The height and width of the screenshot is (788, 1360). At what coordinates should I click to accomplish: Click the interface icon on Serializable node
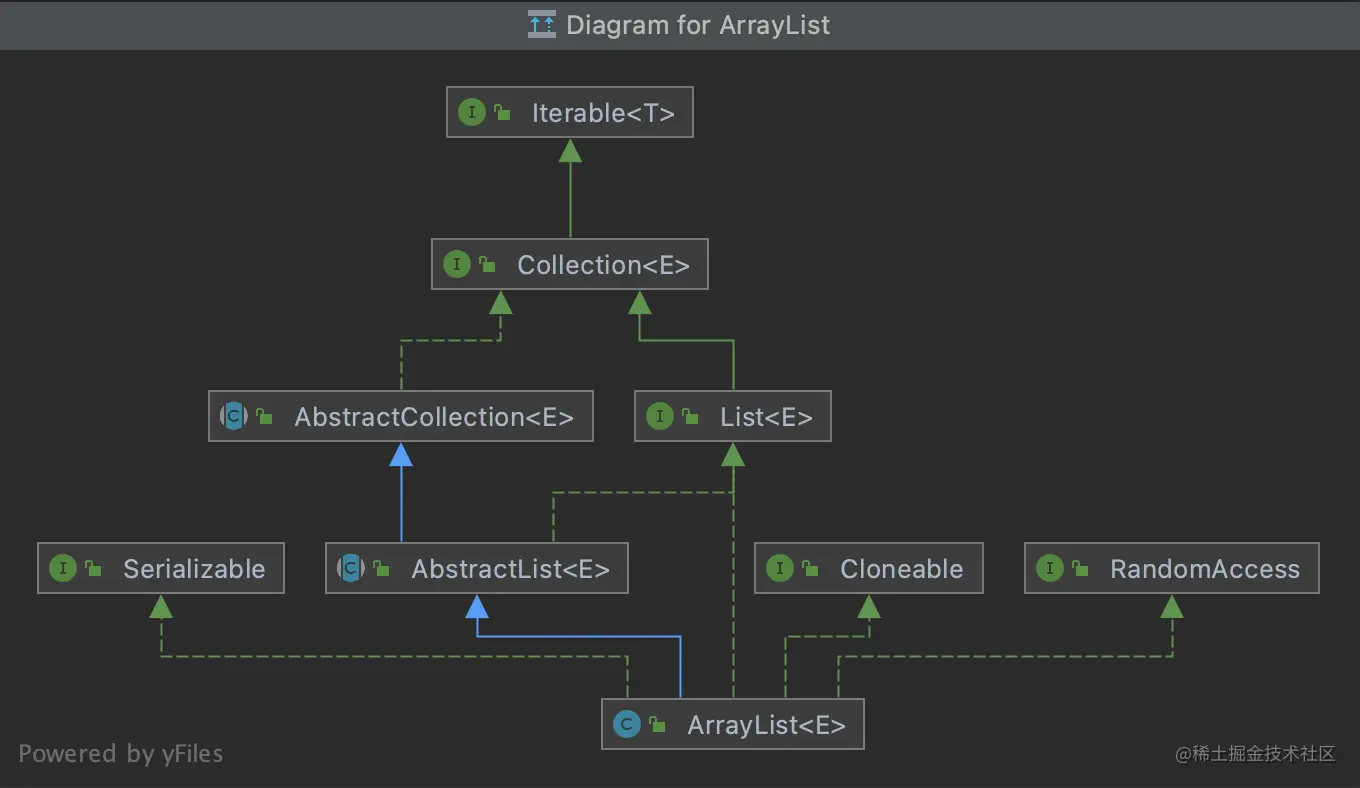[63, 568]
